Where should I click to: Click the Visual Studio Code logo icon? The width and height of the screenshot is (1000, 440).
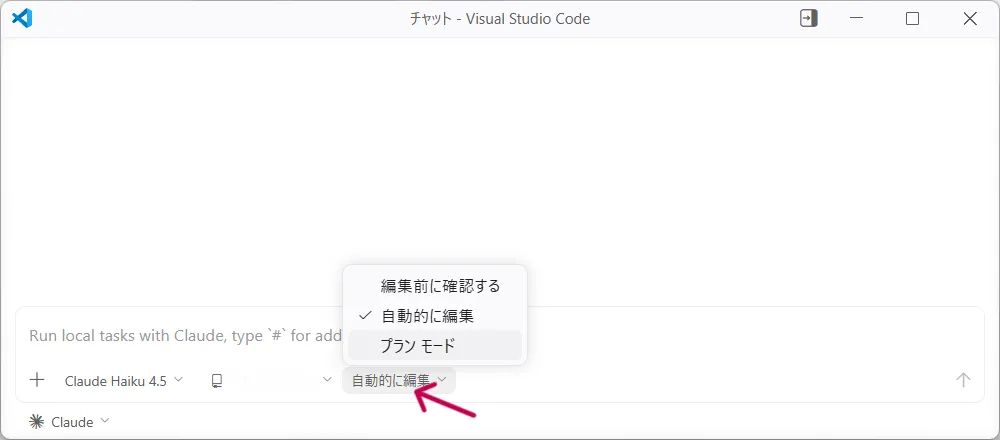click(x=22, y=18)
